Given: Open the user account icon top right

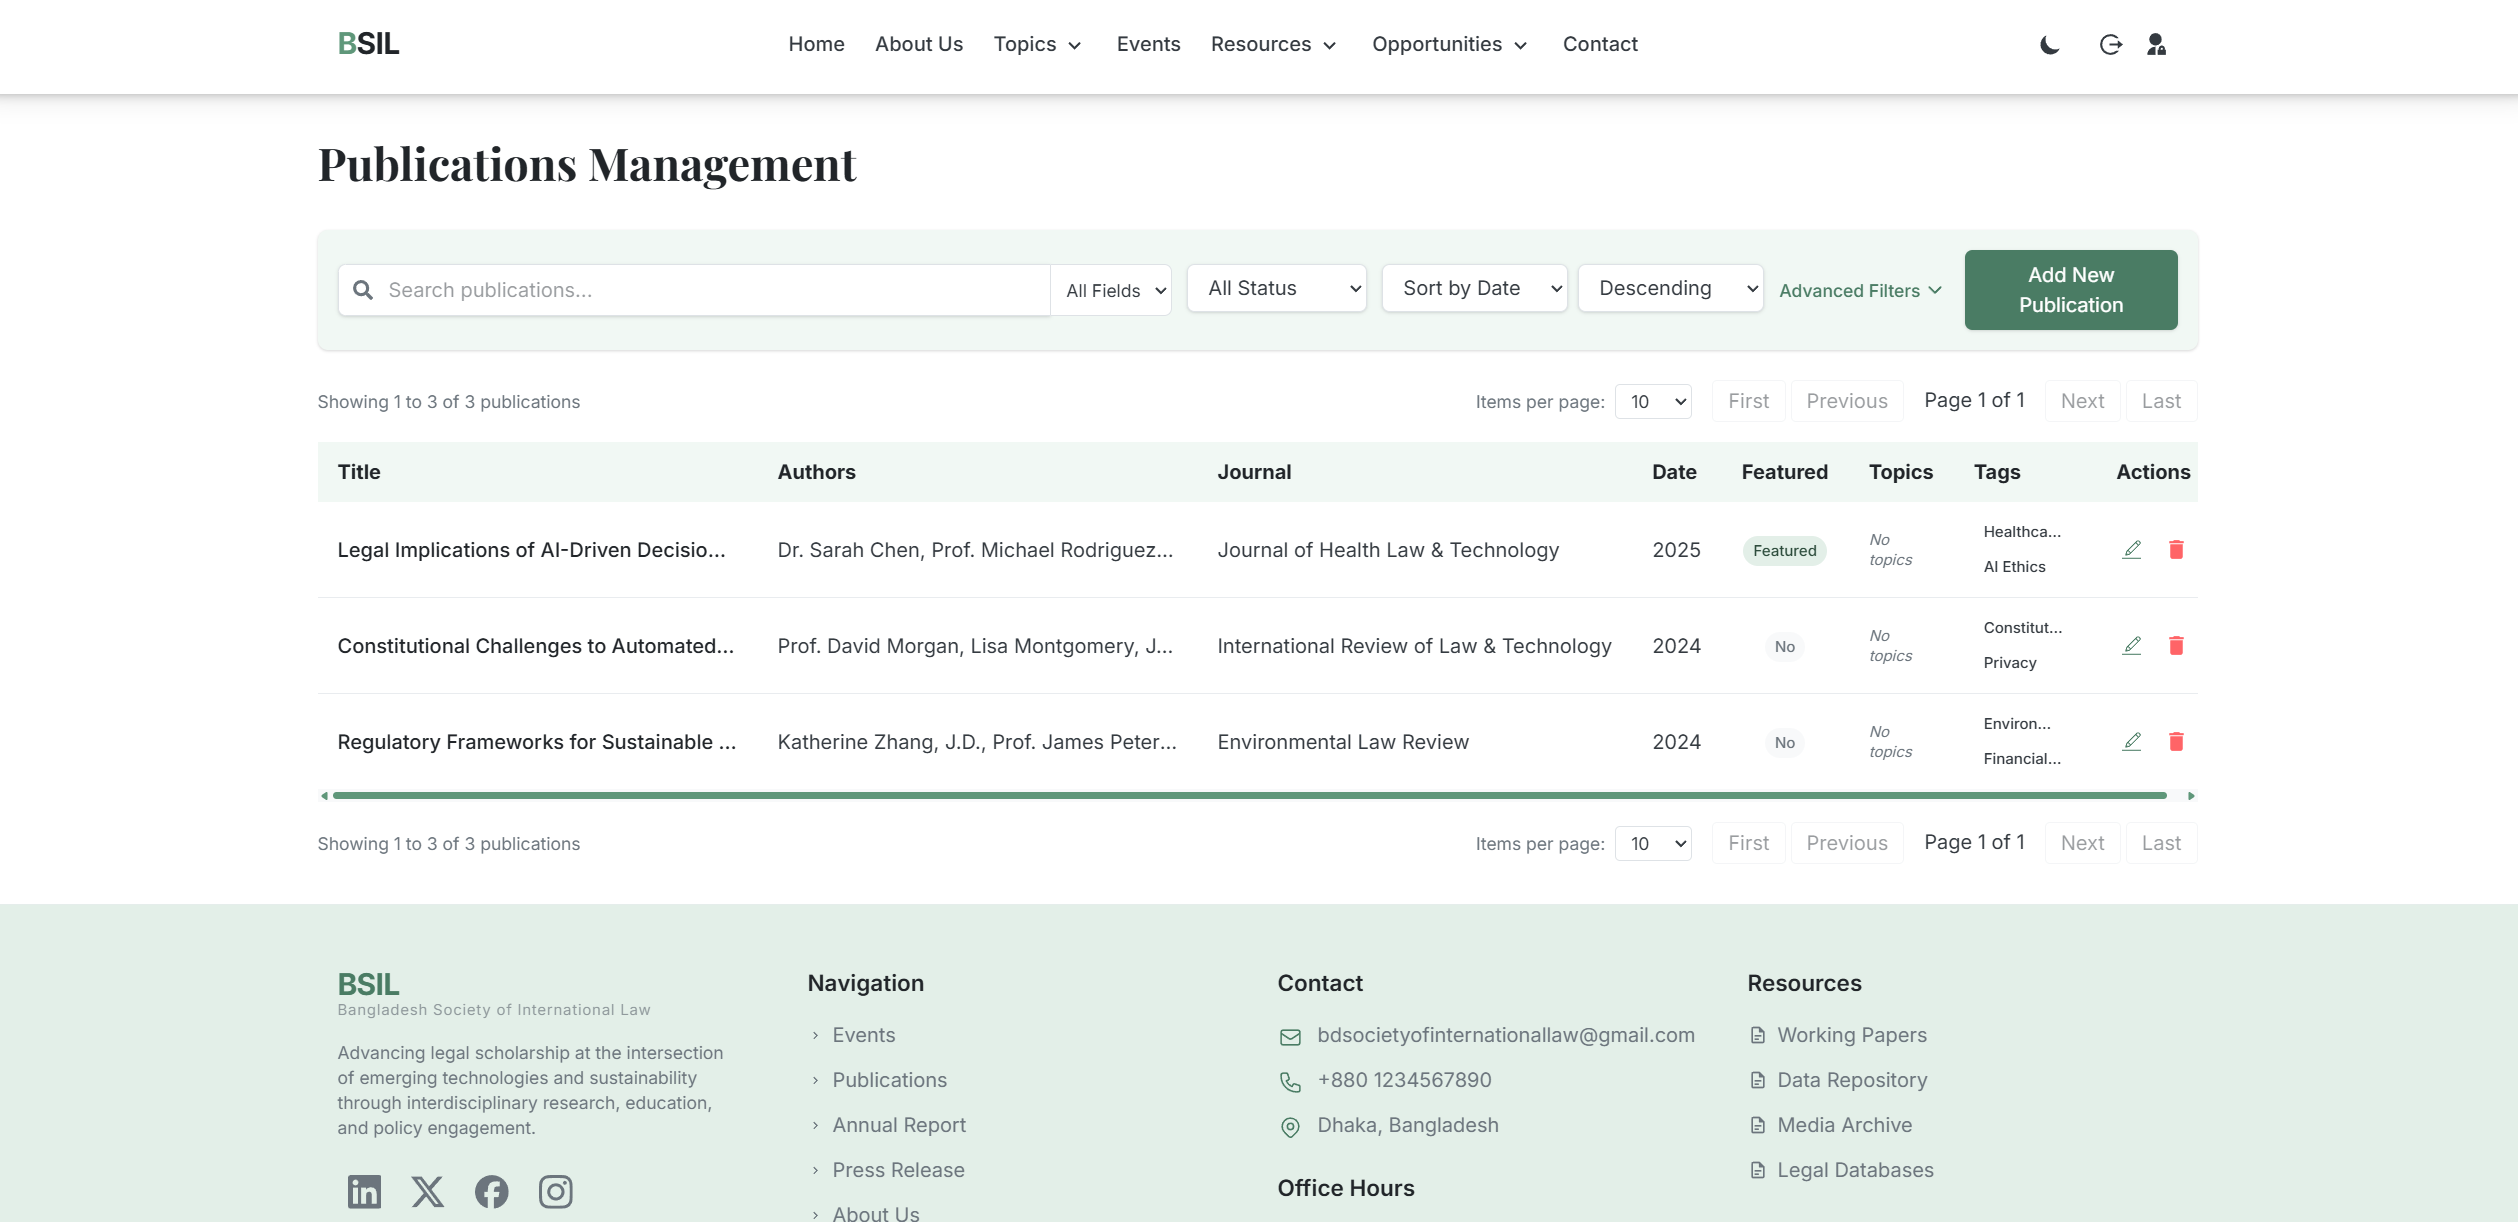Looking at the screenshot, I should click(2157, 45).
